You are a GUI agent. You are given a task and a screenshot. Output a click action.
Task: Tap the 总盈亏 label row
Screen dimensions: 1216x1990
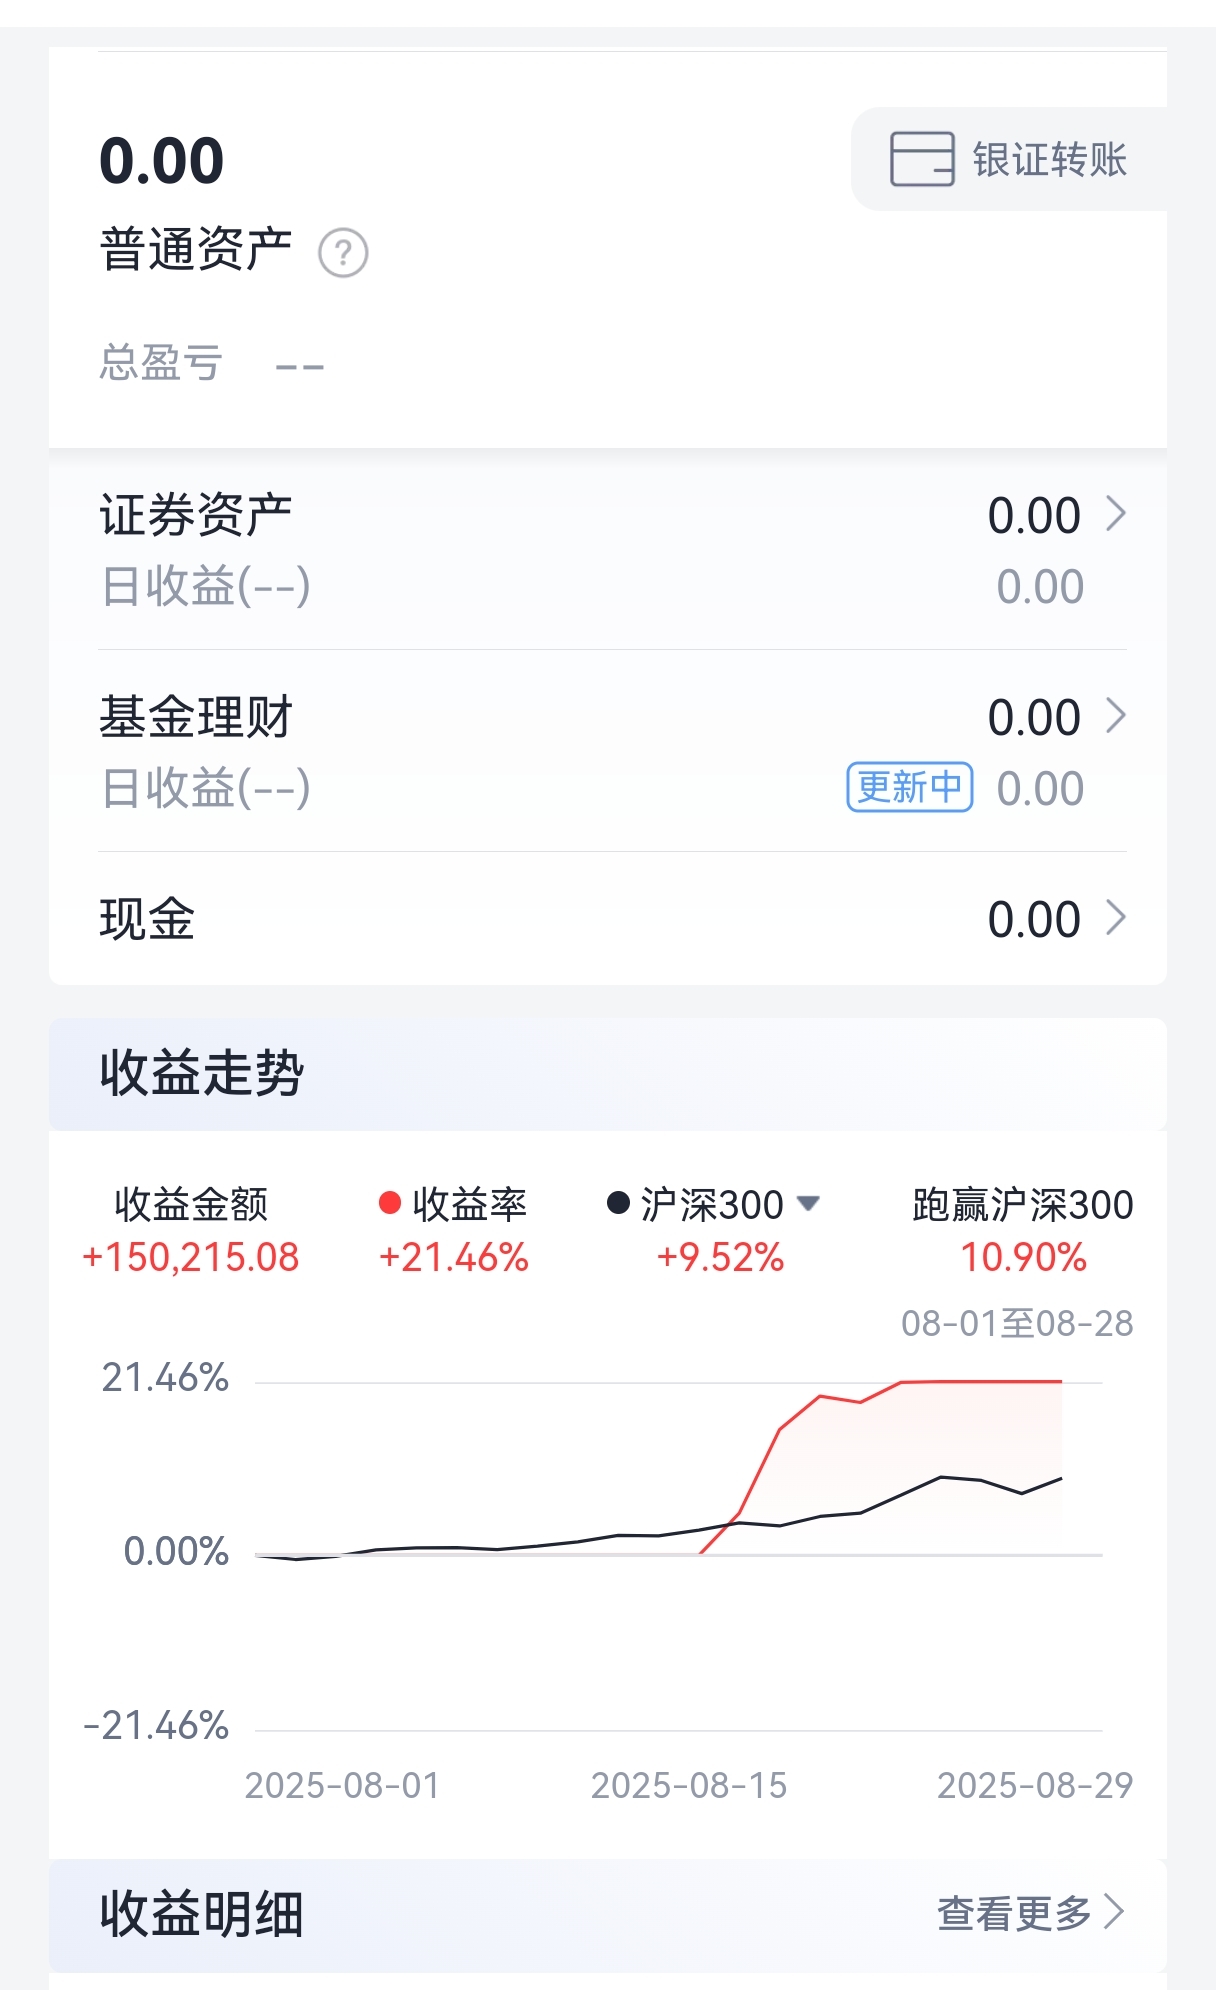coord(212,363)
